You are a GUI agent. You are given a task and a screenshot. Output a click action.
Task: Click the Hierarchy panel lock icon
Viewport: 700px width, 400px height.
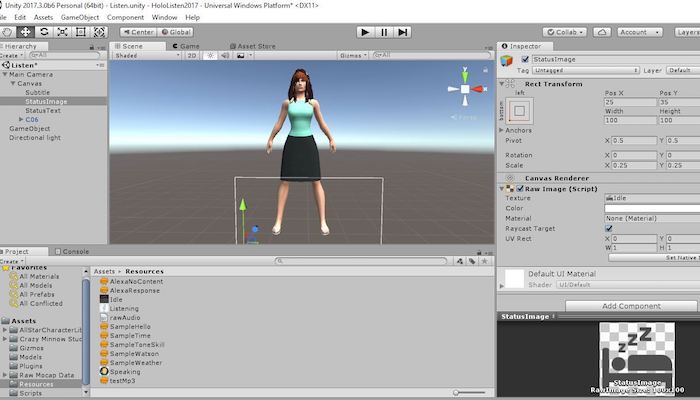click(92, 47)
